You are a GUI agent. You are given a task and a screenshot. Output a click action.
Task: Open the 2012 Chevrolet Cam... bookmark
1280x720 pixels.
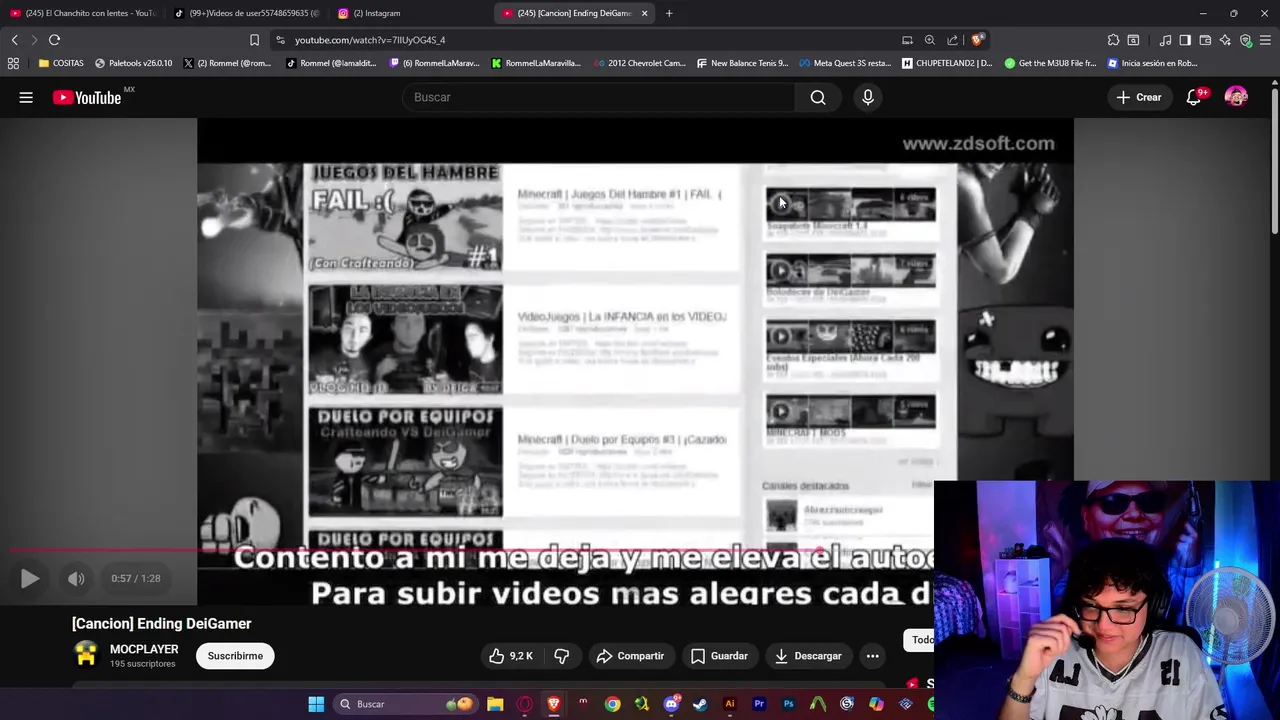pyautogui.click(x=639, y=63)
